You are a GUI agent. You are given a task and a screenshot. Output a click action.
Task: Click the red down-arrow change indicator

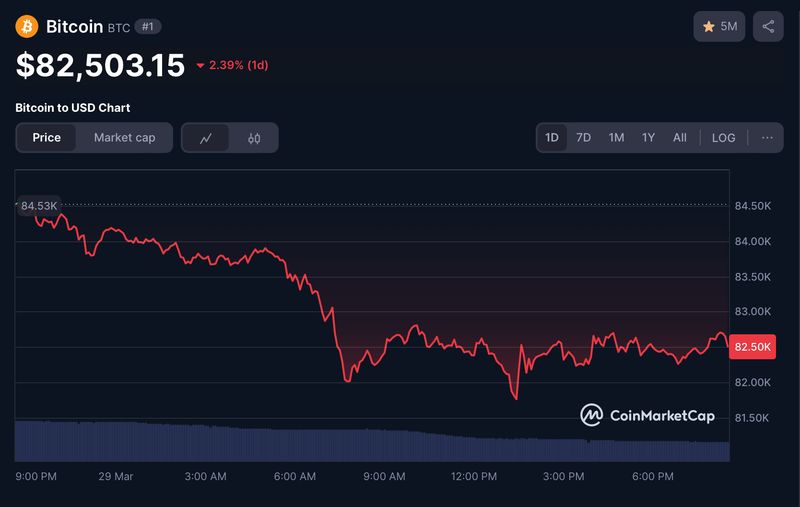[201, 65]
